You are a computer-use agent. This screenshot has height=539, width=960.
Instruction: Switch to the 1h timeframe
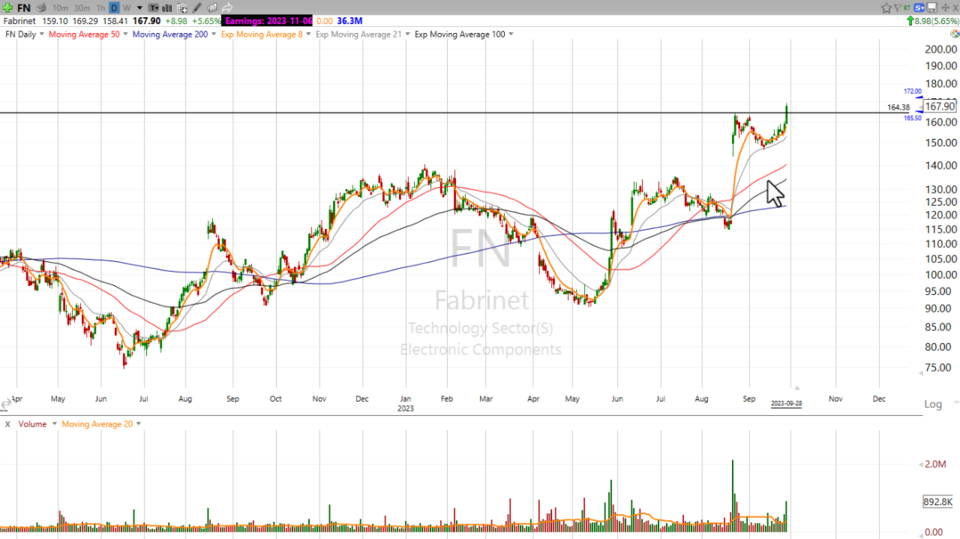pos(100,8)
